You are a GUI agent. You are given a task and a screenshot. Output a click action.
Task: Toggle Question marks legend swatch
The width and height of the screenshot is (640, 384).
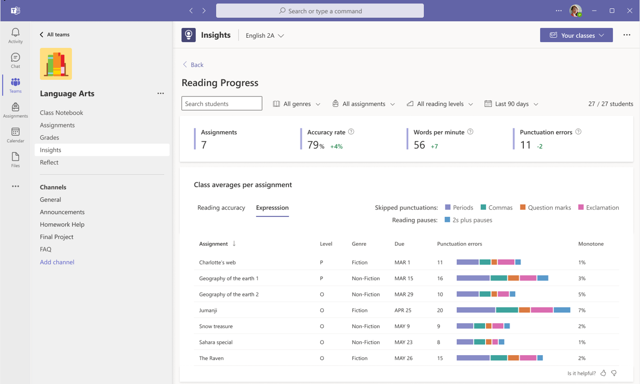click(523, 207)
